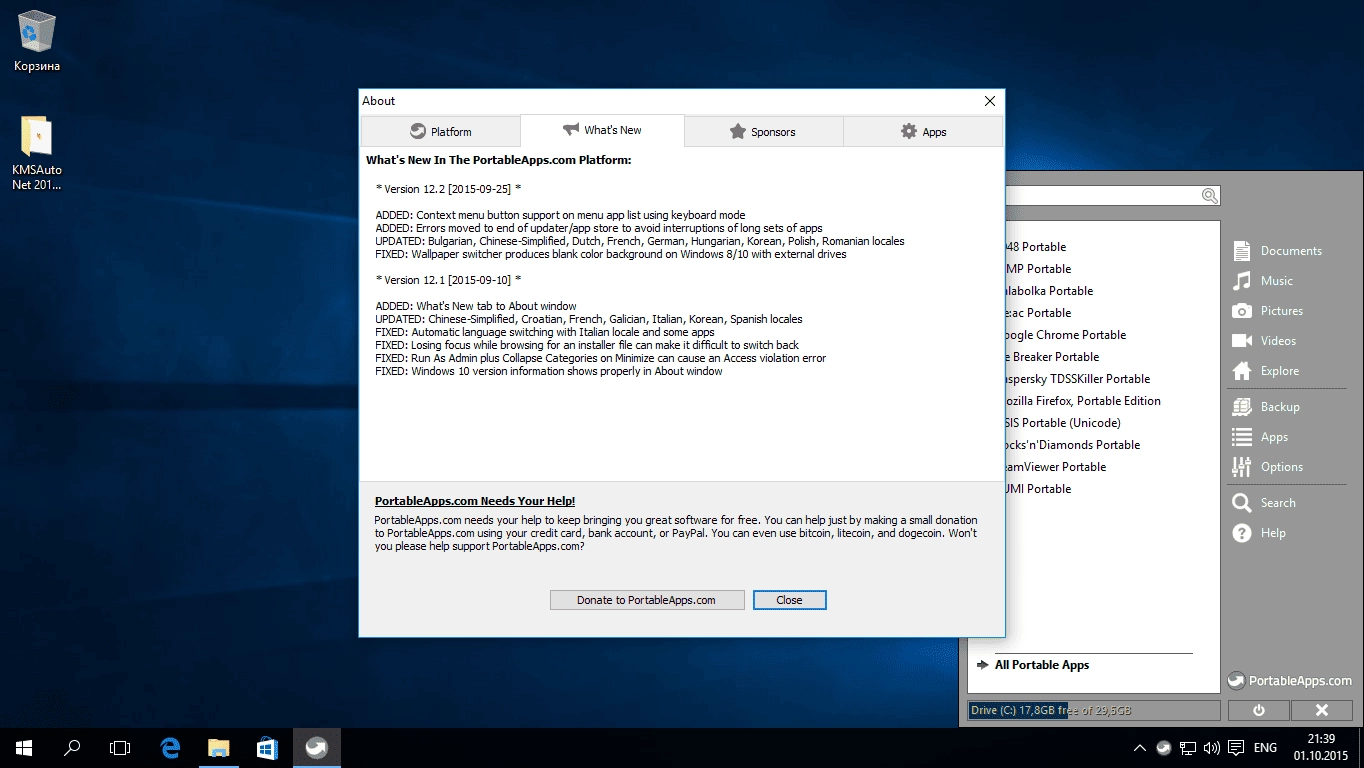Select the Recycle Bin desktop icon
This screenshot has height=768, width=1364.
click(37, 41)
